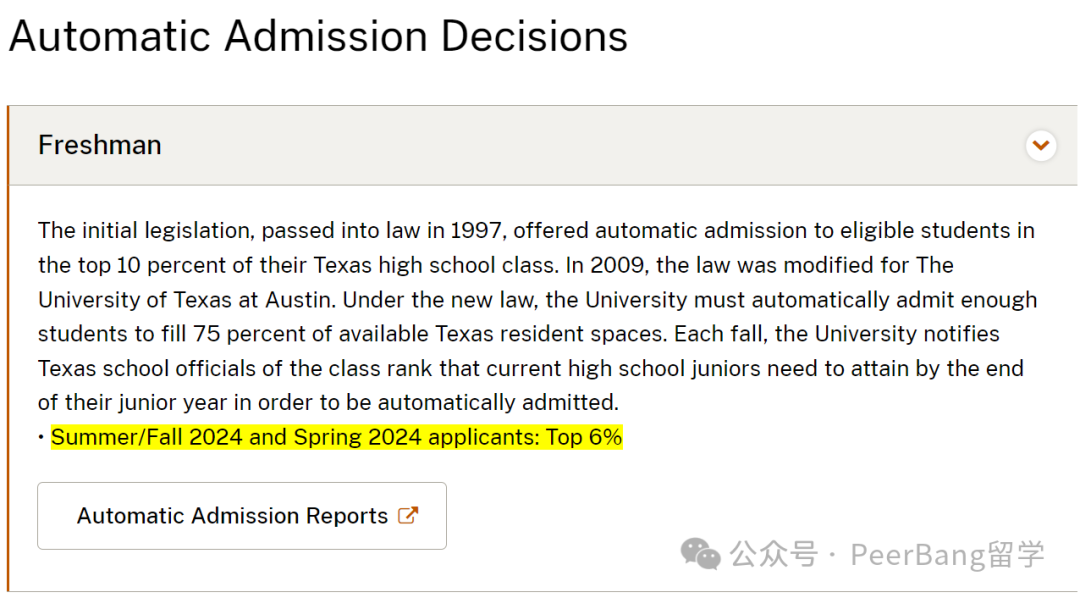
Task: Click the phrase "automatically admitted" ending the paragraph
Action: pos(498,402)
